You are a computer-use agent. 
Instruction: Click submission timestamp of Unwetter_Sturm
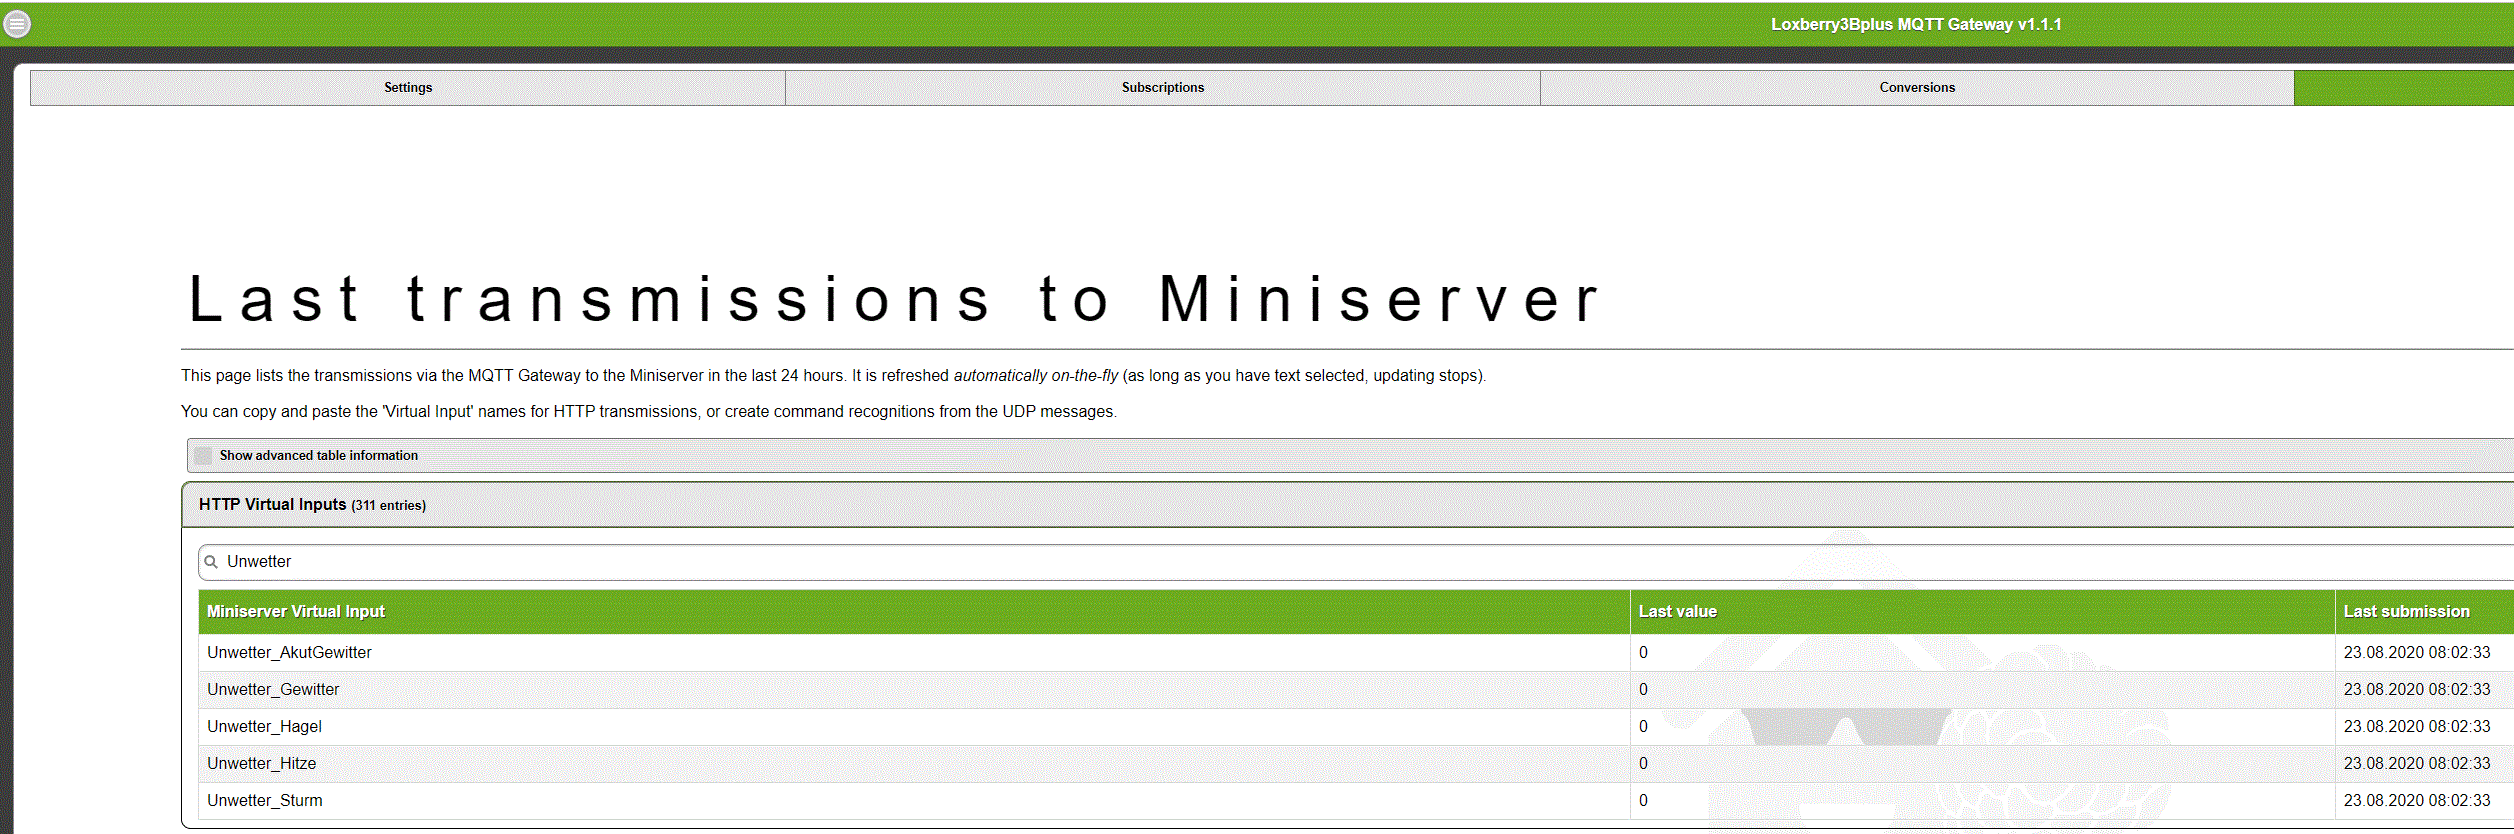[2416, 801]
